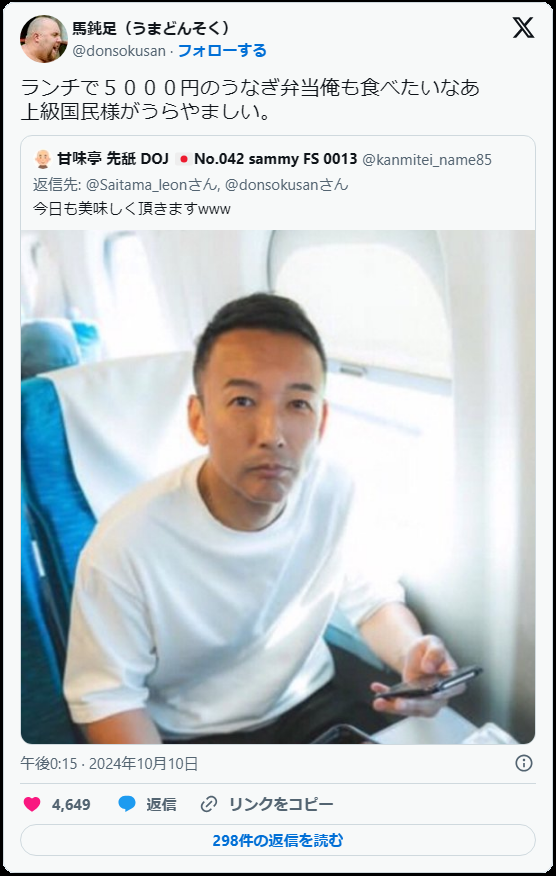Click the main tweet text about うなぎ弁当
Screen dimensions: 556x876
[x=250, y=100]
